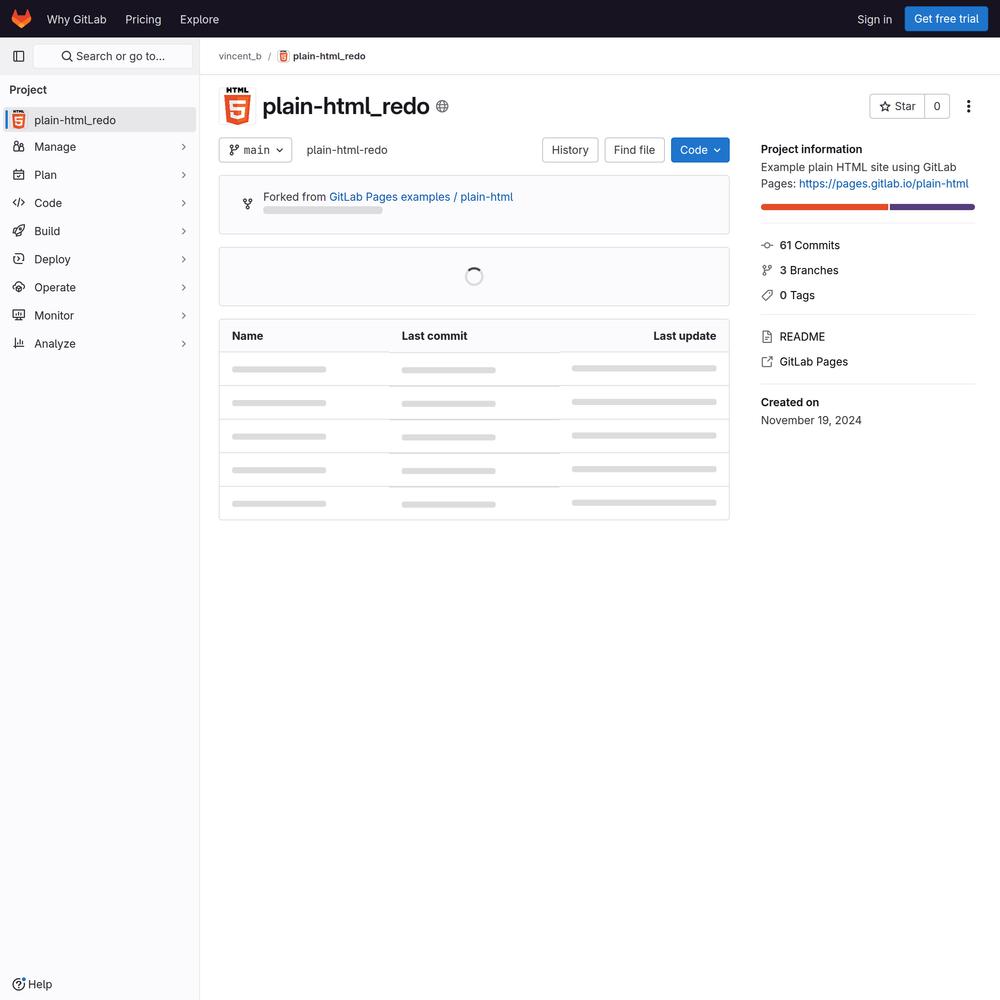Image resolution: width=1000 pixels, height=1000 pixels.
Task: Open the Deploy menu label
Action: click(52, 259)
